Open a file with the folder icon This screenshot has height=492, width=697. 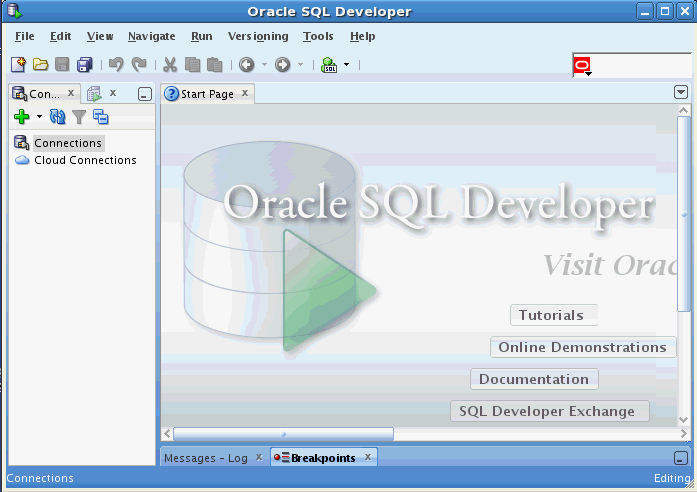click(x=40, y=65)
